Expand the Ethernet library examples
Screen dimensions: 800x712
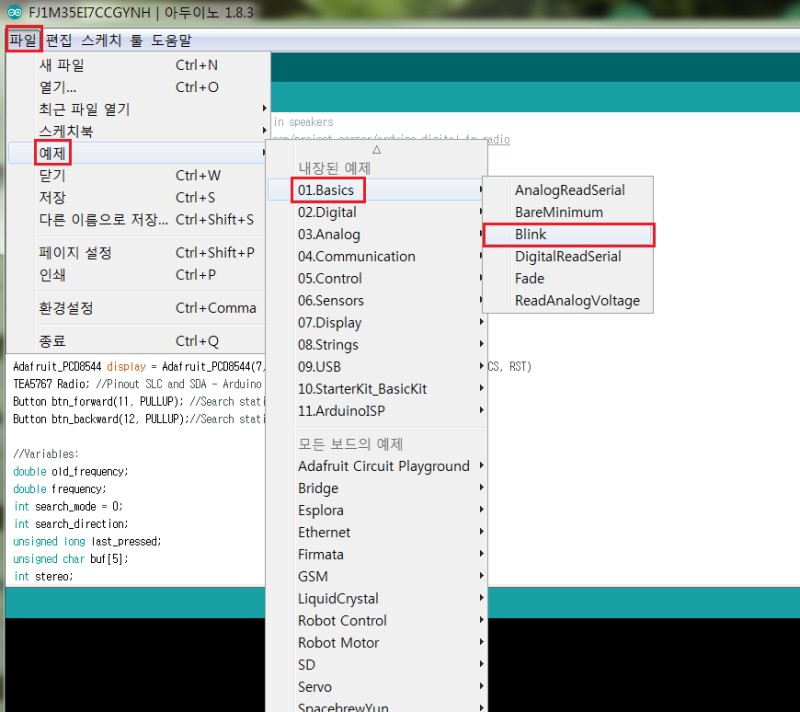[x=324, y=532]
